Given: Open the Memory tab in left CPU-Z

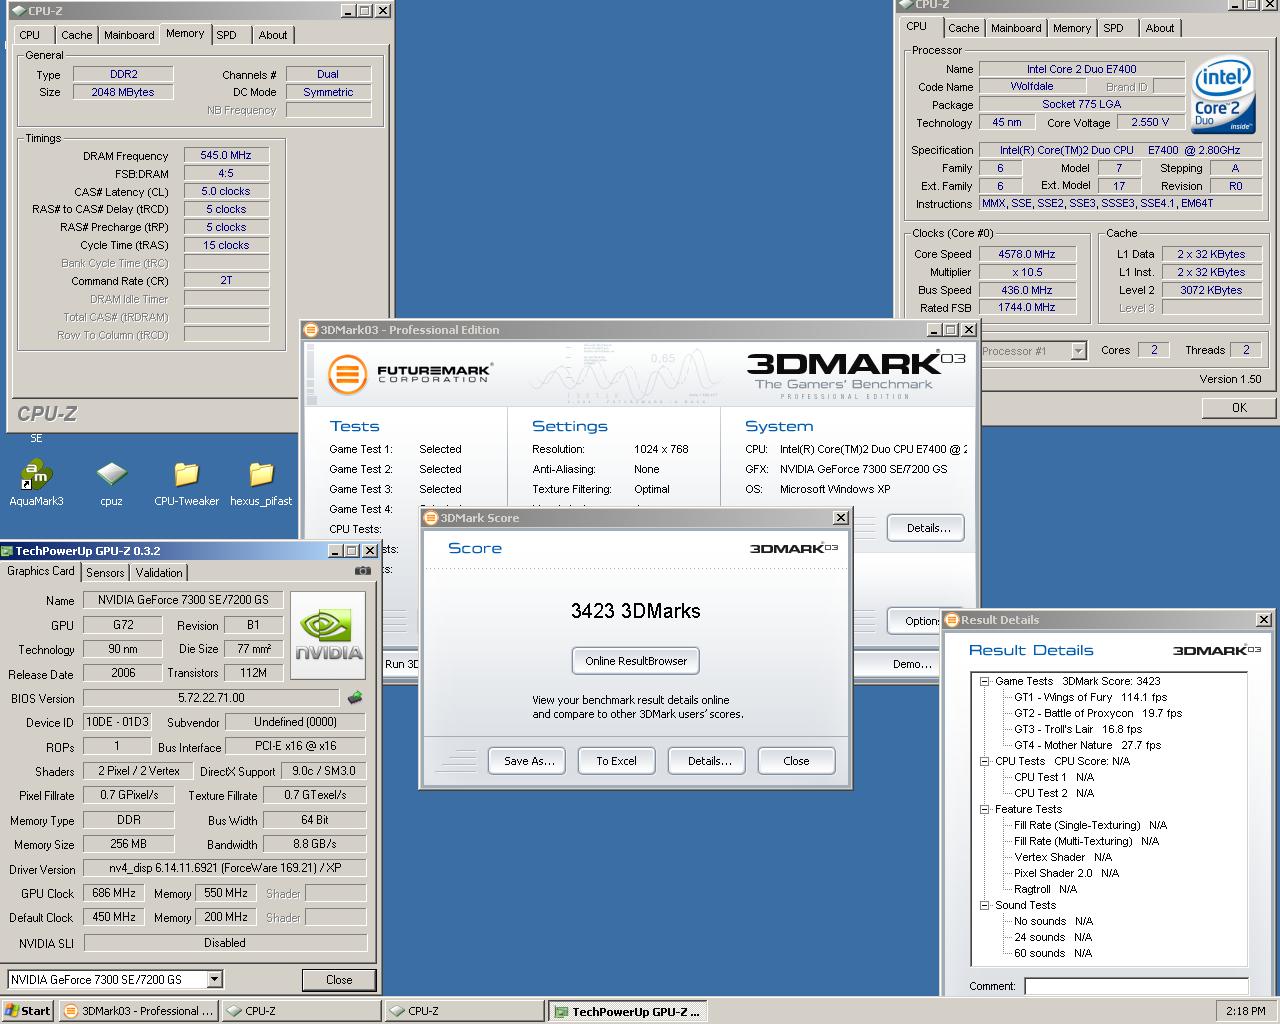Looking at the screenshot, I should [185, 33].
